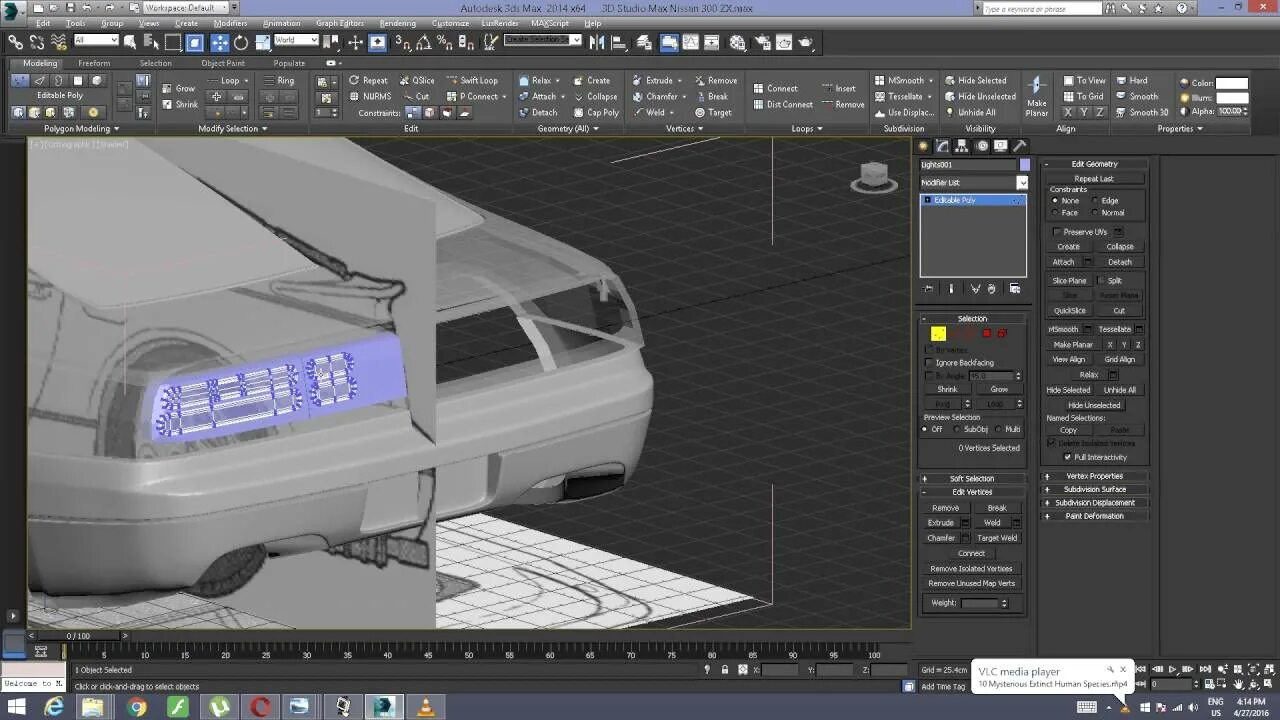The width and height of the screenshot is (1280, 720).
Task: Click the object color swatch beside Lights001
Action: point(1026,163)
